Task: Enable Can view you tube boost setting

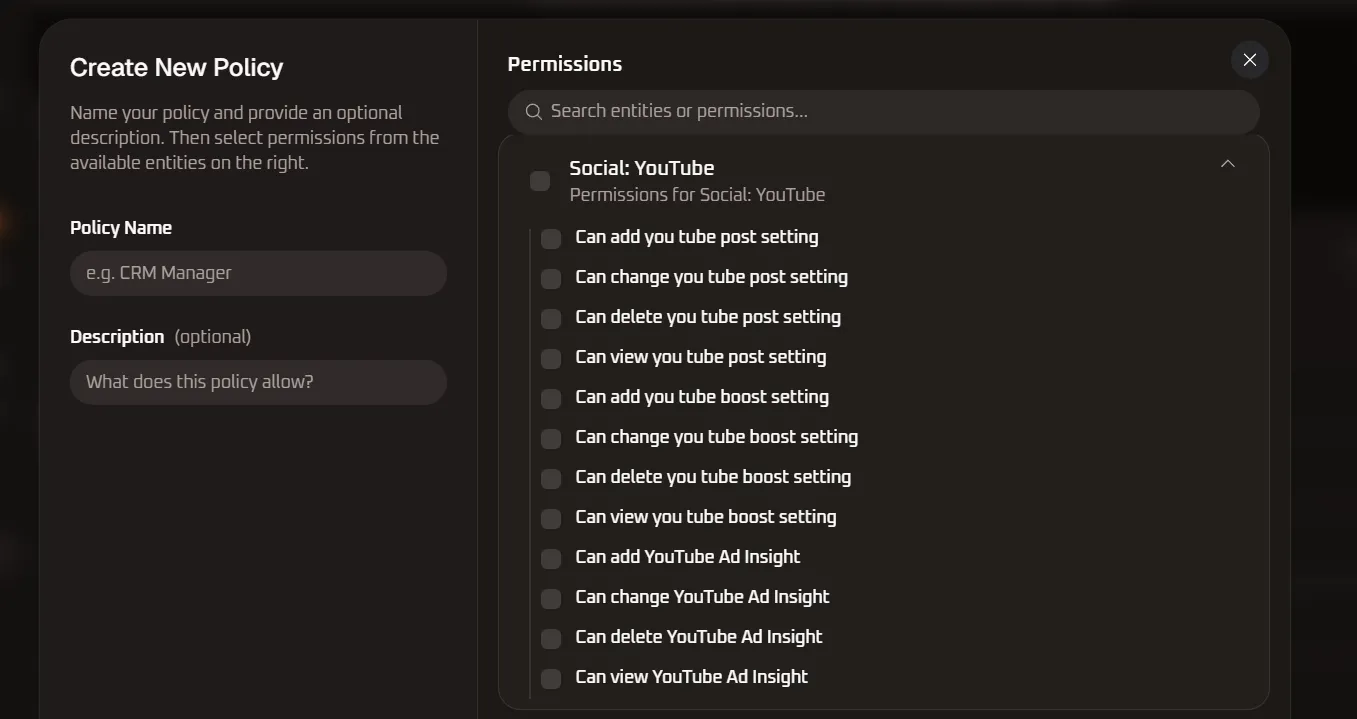Action: pyautogui.click(x=551, y=519)
